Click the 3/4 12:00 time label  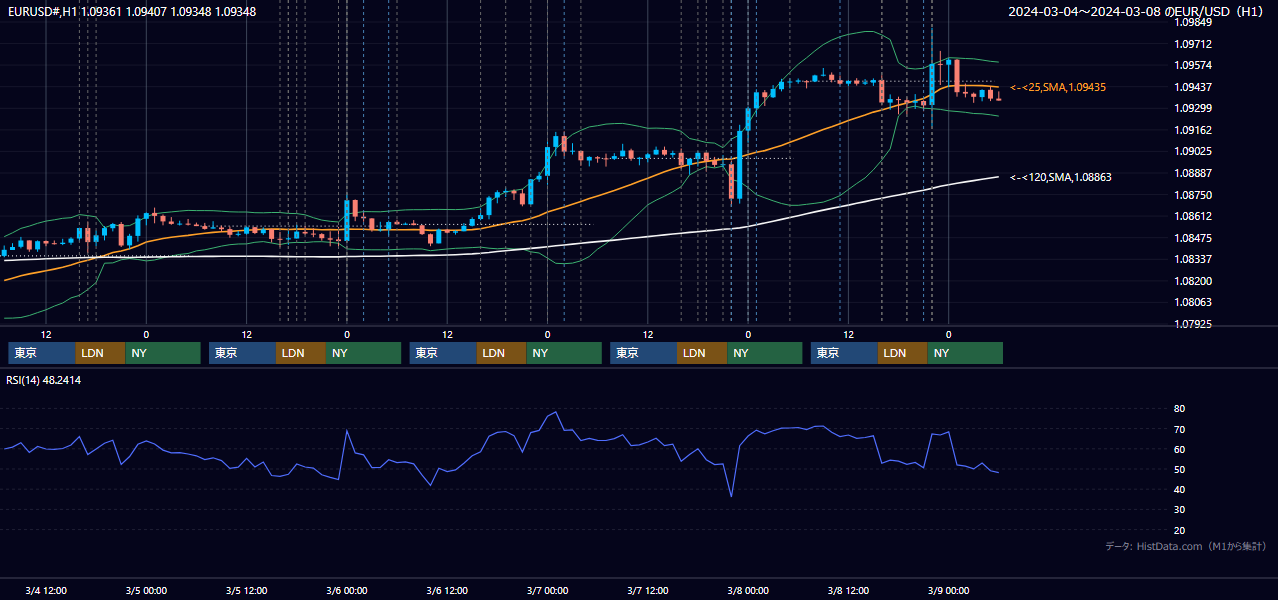46,591
